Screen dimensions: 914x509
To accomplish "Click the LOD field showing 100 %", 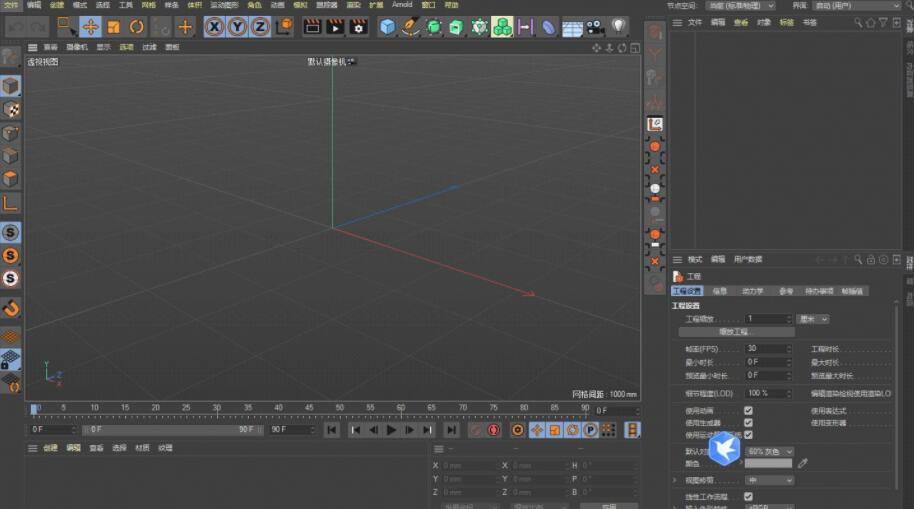I will [766, 394].
